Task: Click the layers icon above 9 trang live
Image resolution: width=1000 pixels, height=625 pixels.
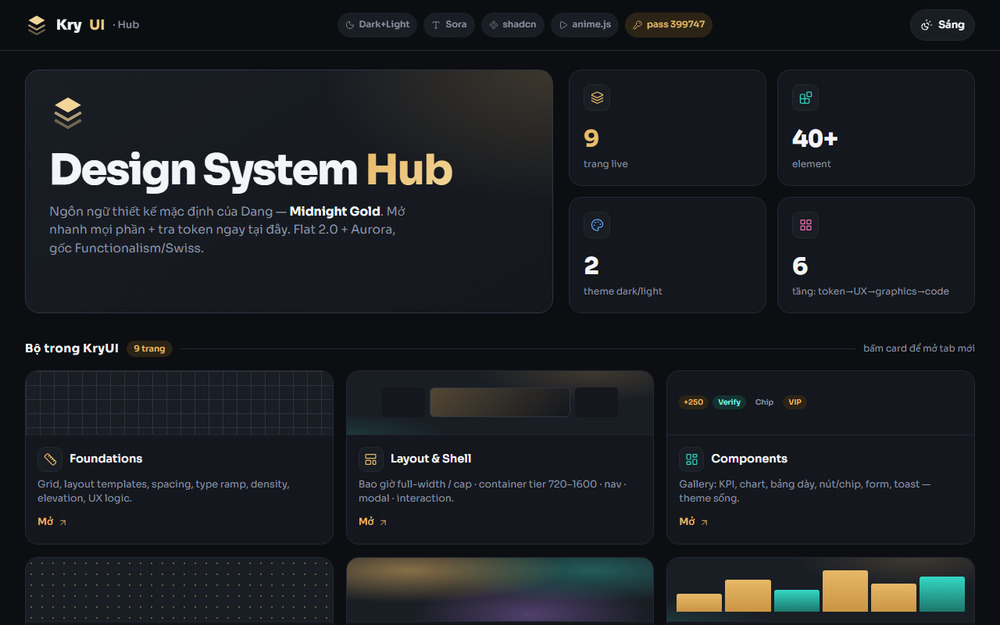Action: coord(597,98)
